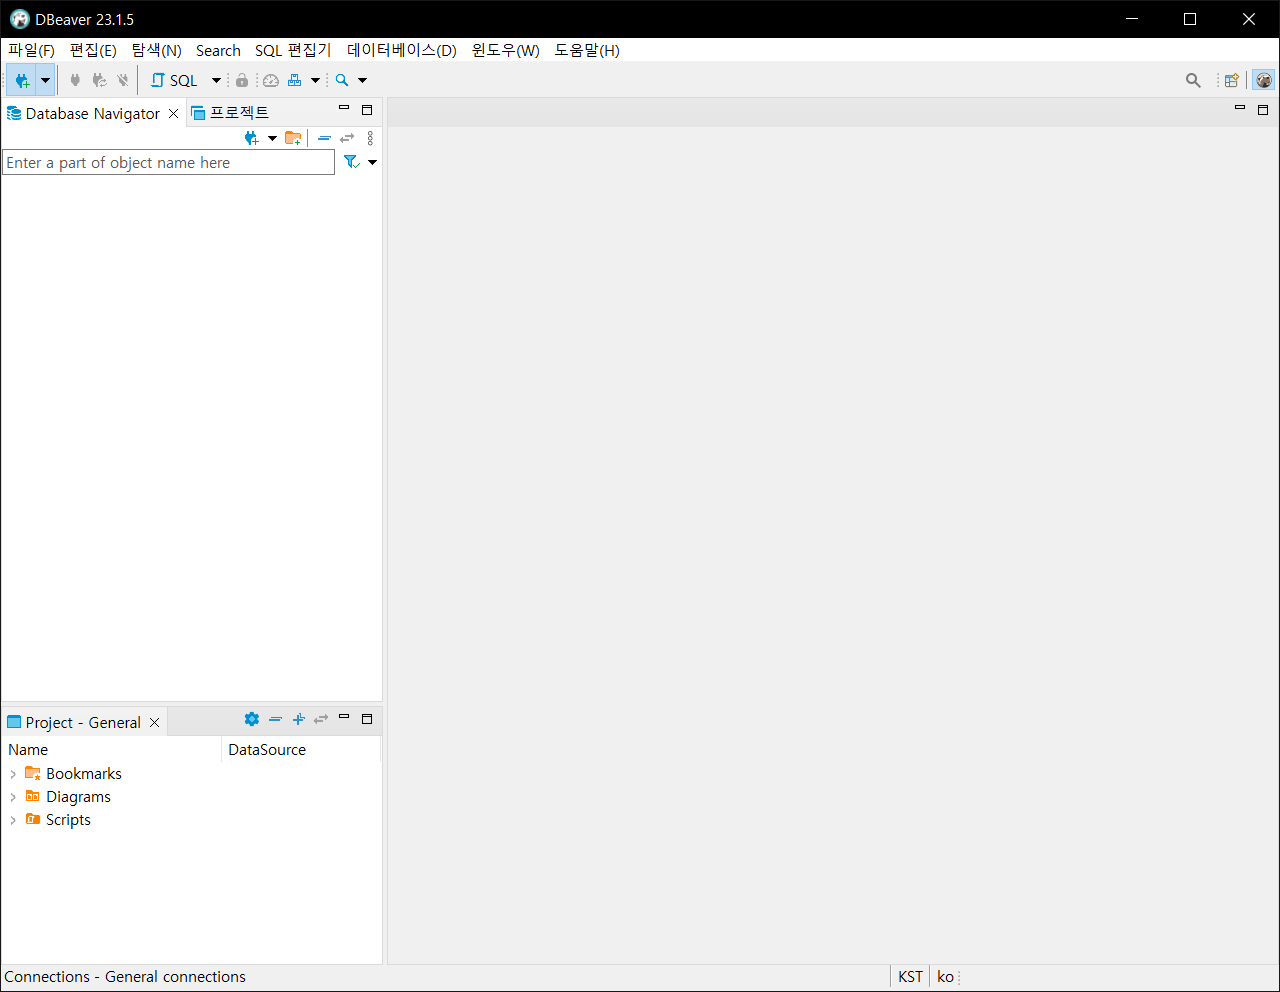
Task: Open dropdown arrow beside main toolbar New Connection
Action: (x=45, y=80)
